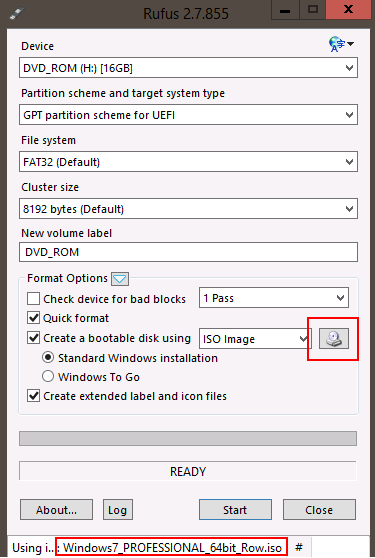Minimize the Rufus window
Viewport: 375px width, 558px height.
tap(285, 10)
